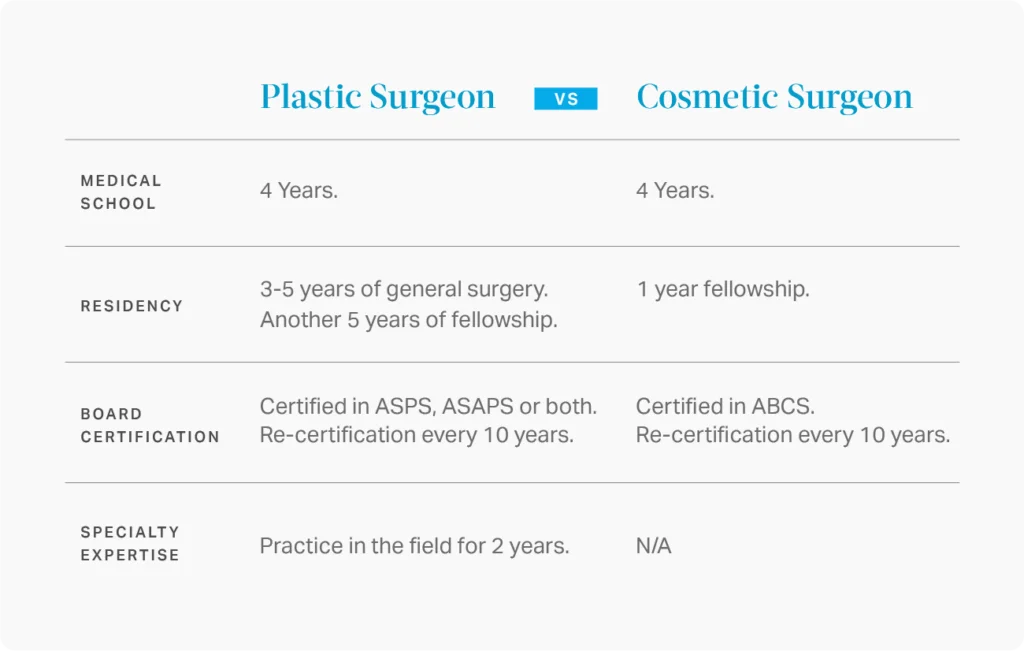Click the N/A entry under Cosmetic Surgeon
This screenshot has height=651, width=1024.
pos(653,546)
